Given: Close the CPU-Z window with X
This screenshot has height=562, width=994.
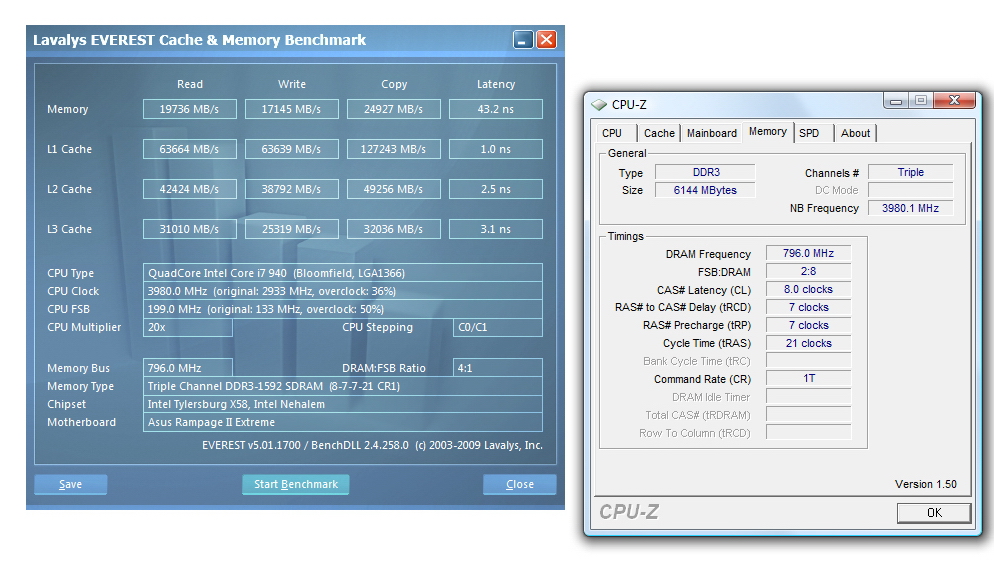Looking at the screenshot, I should (x=954, y=100).
